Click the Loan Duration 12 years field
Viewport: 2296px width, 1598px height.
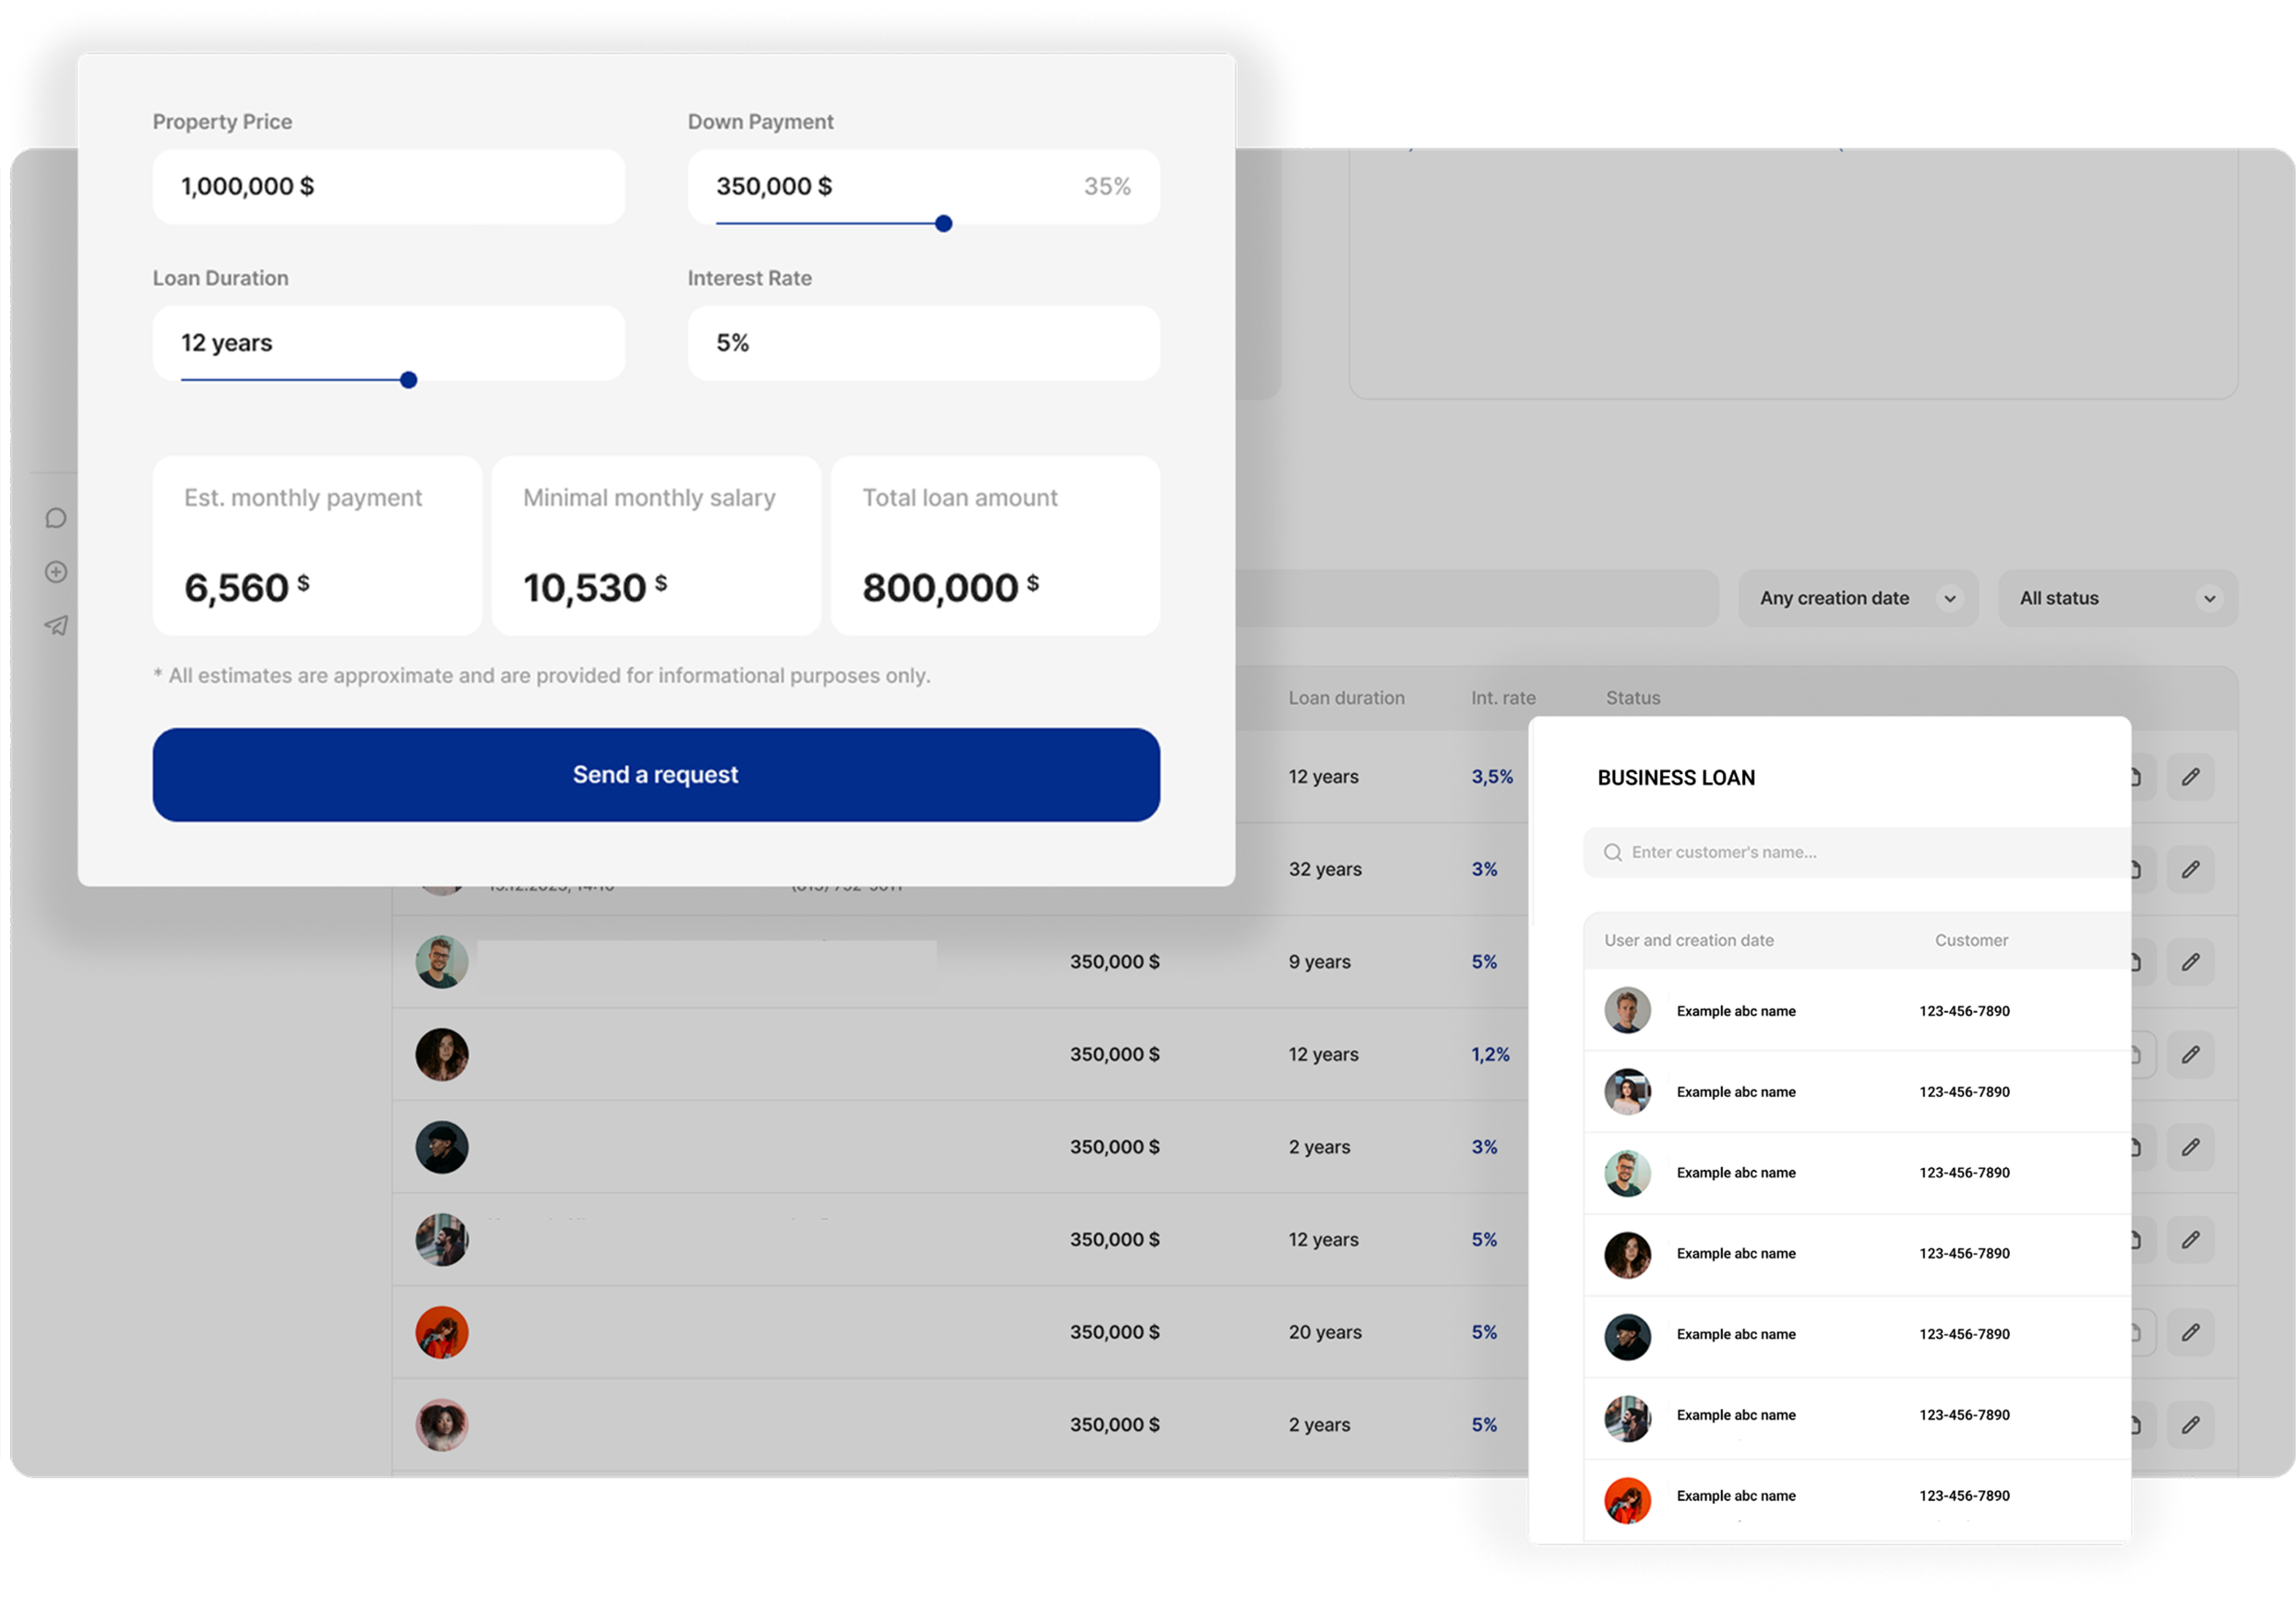[389, 343]
